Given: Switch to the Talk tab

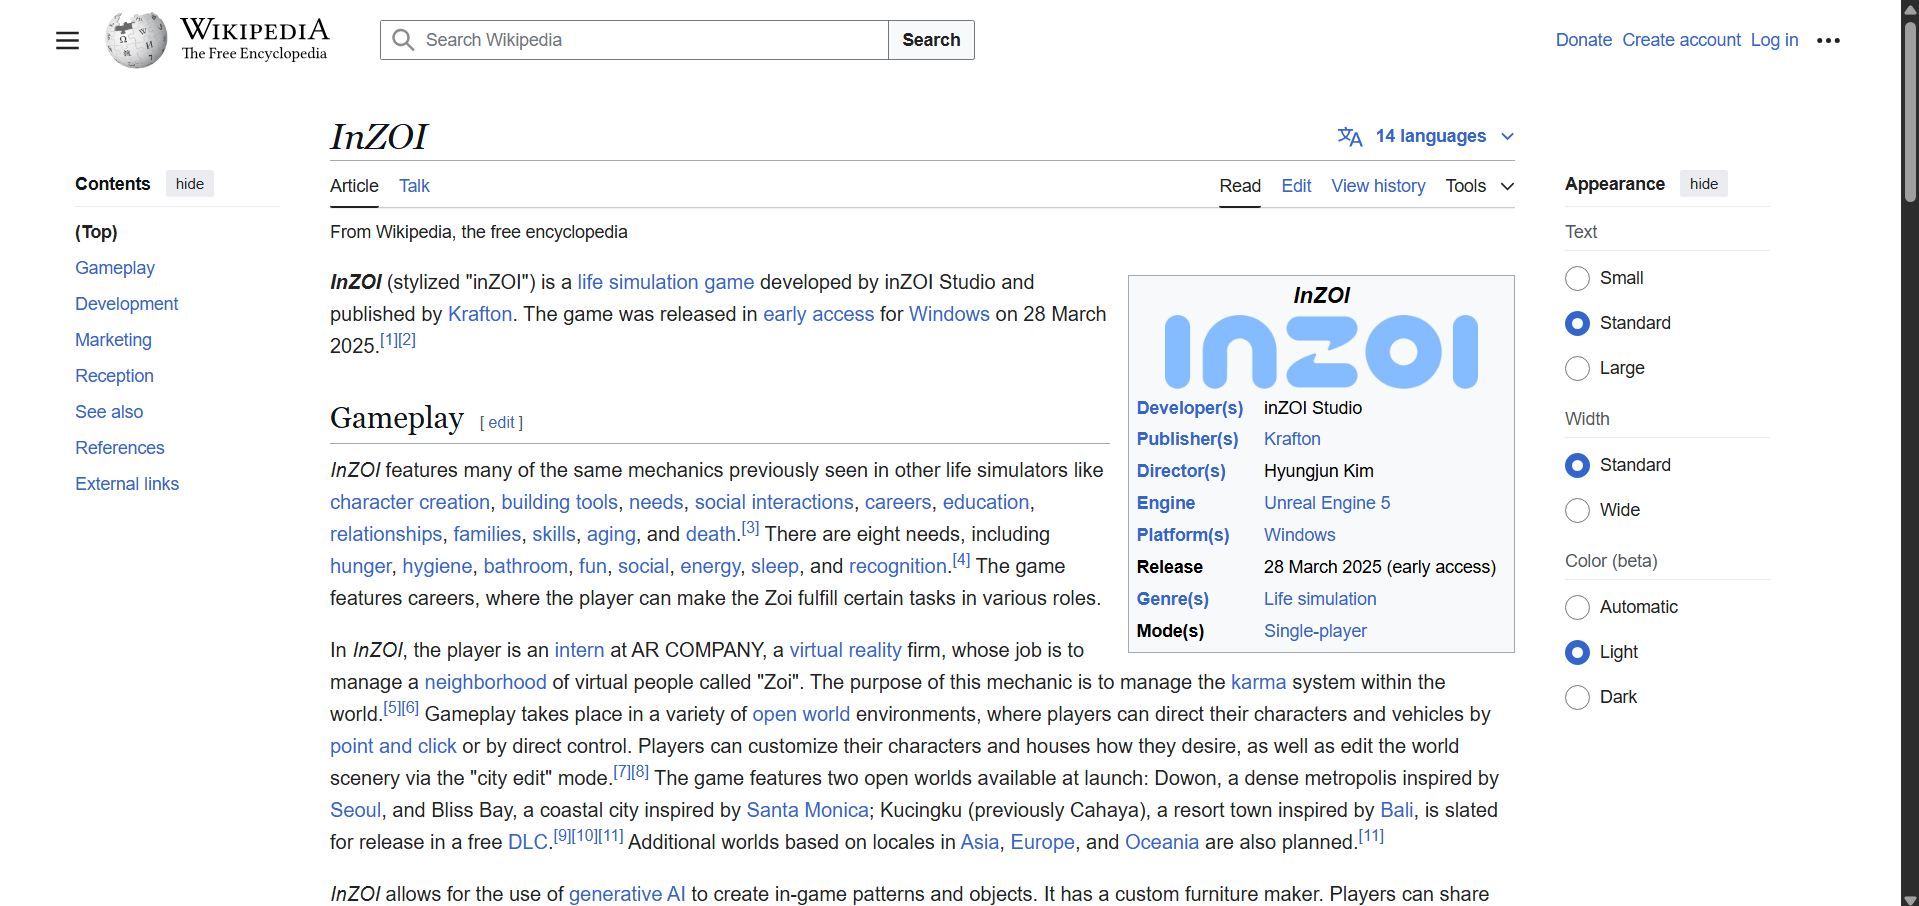Looking at the screenshot, I should pyautogui.click(x=414, y=186).
